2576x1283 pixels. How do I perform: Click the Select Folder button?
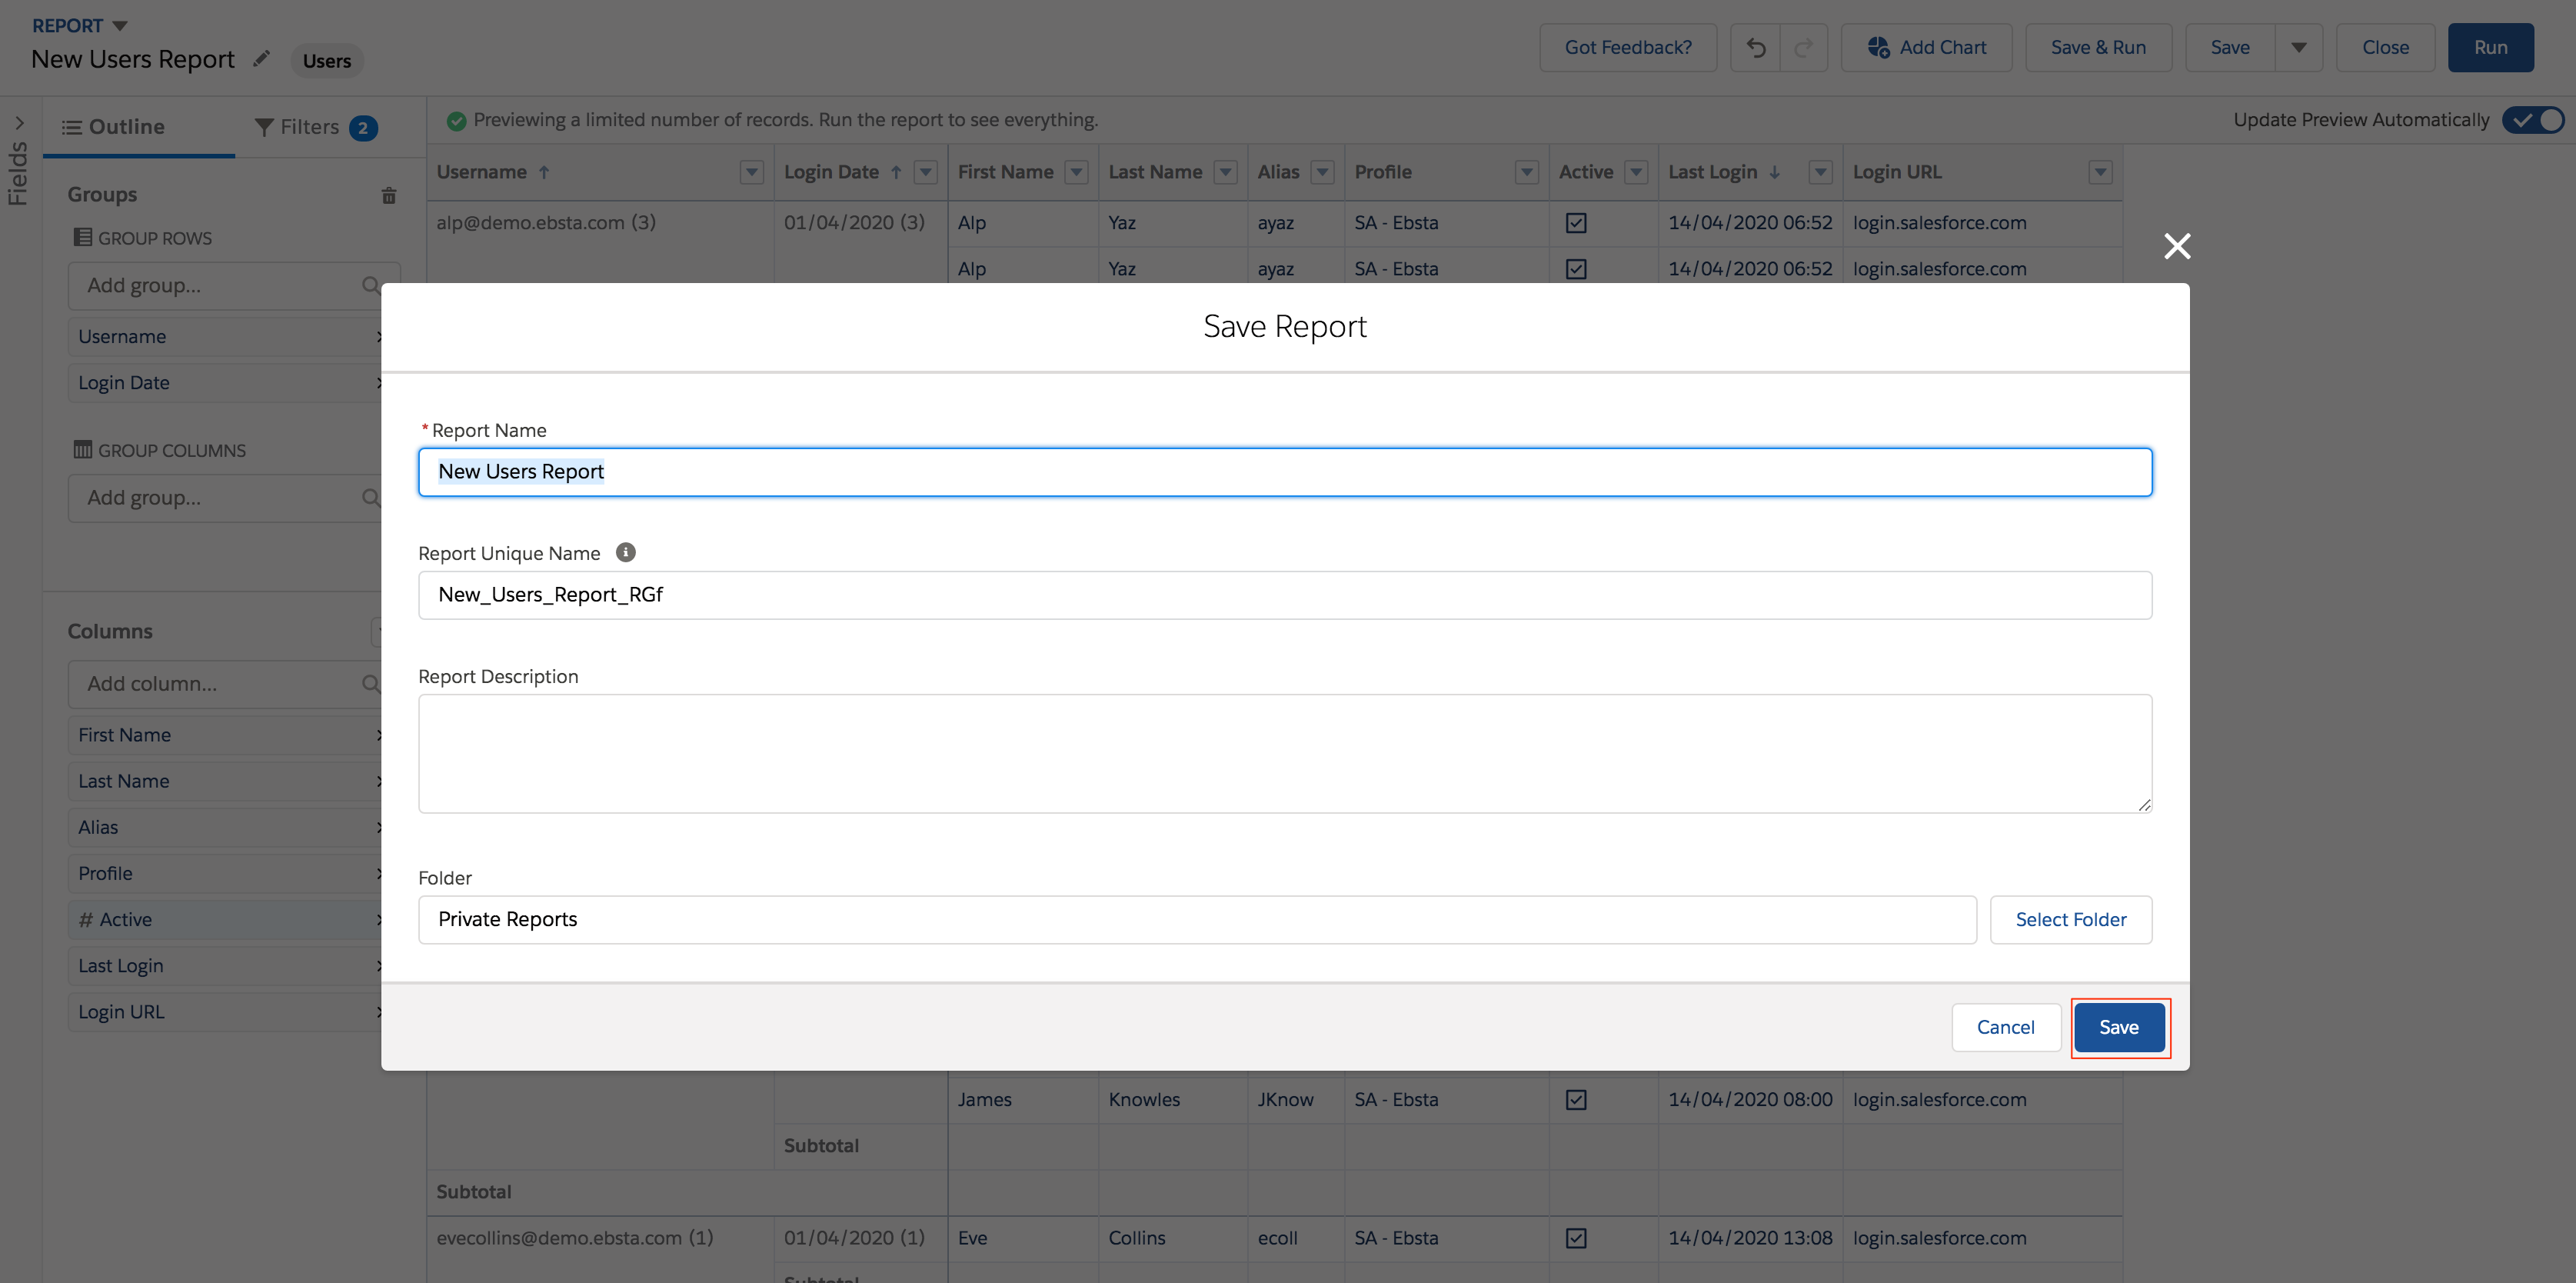pos(2070,919)
